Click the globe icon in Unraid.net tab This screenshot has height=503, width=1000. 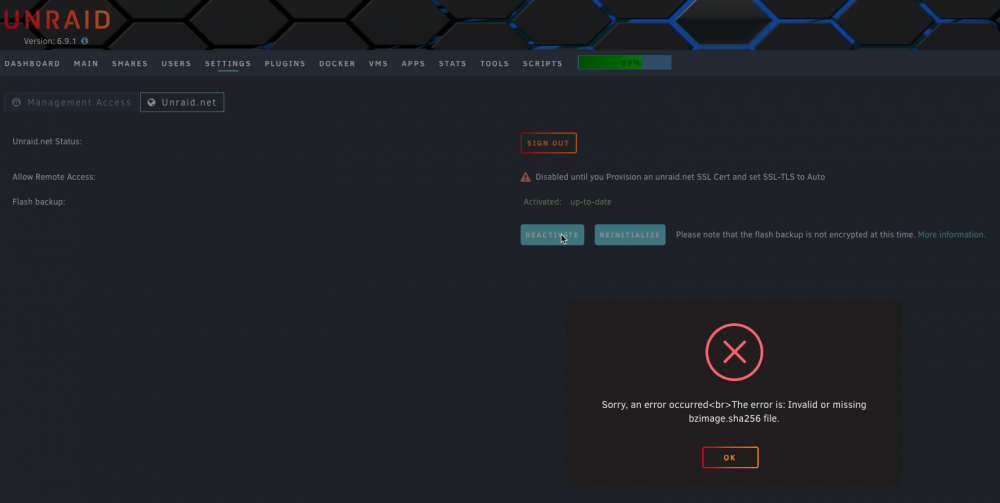pyautogui.click(x=151, y=102)
